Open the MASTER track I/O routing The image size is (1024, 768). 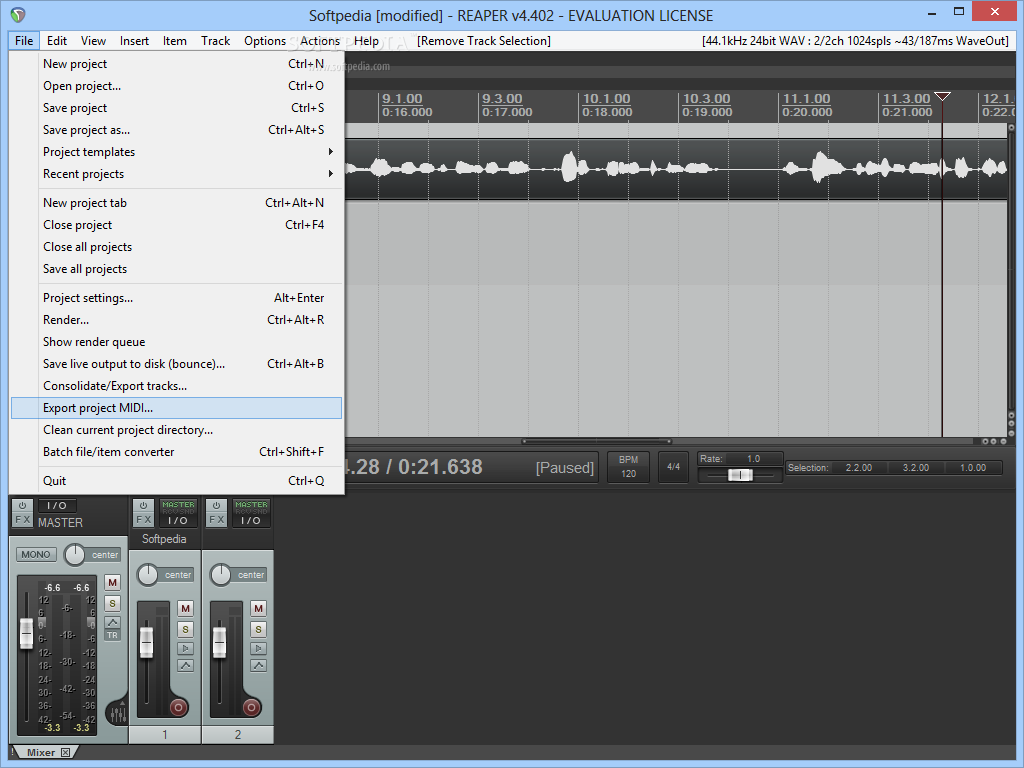(x=57, y=505)
